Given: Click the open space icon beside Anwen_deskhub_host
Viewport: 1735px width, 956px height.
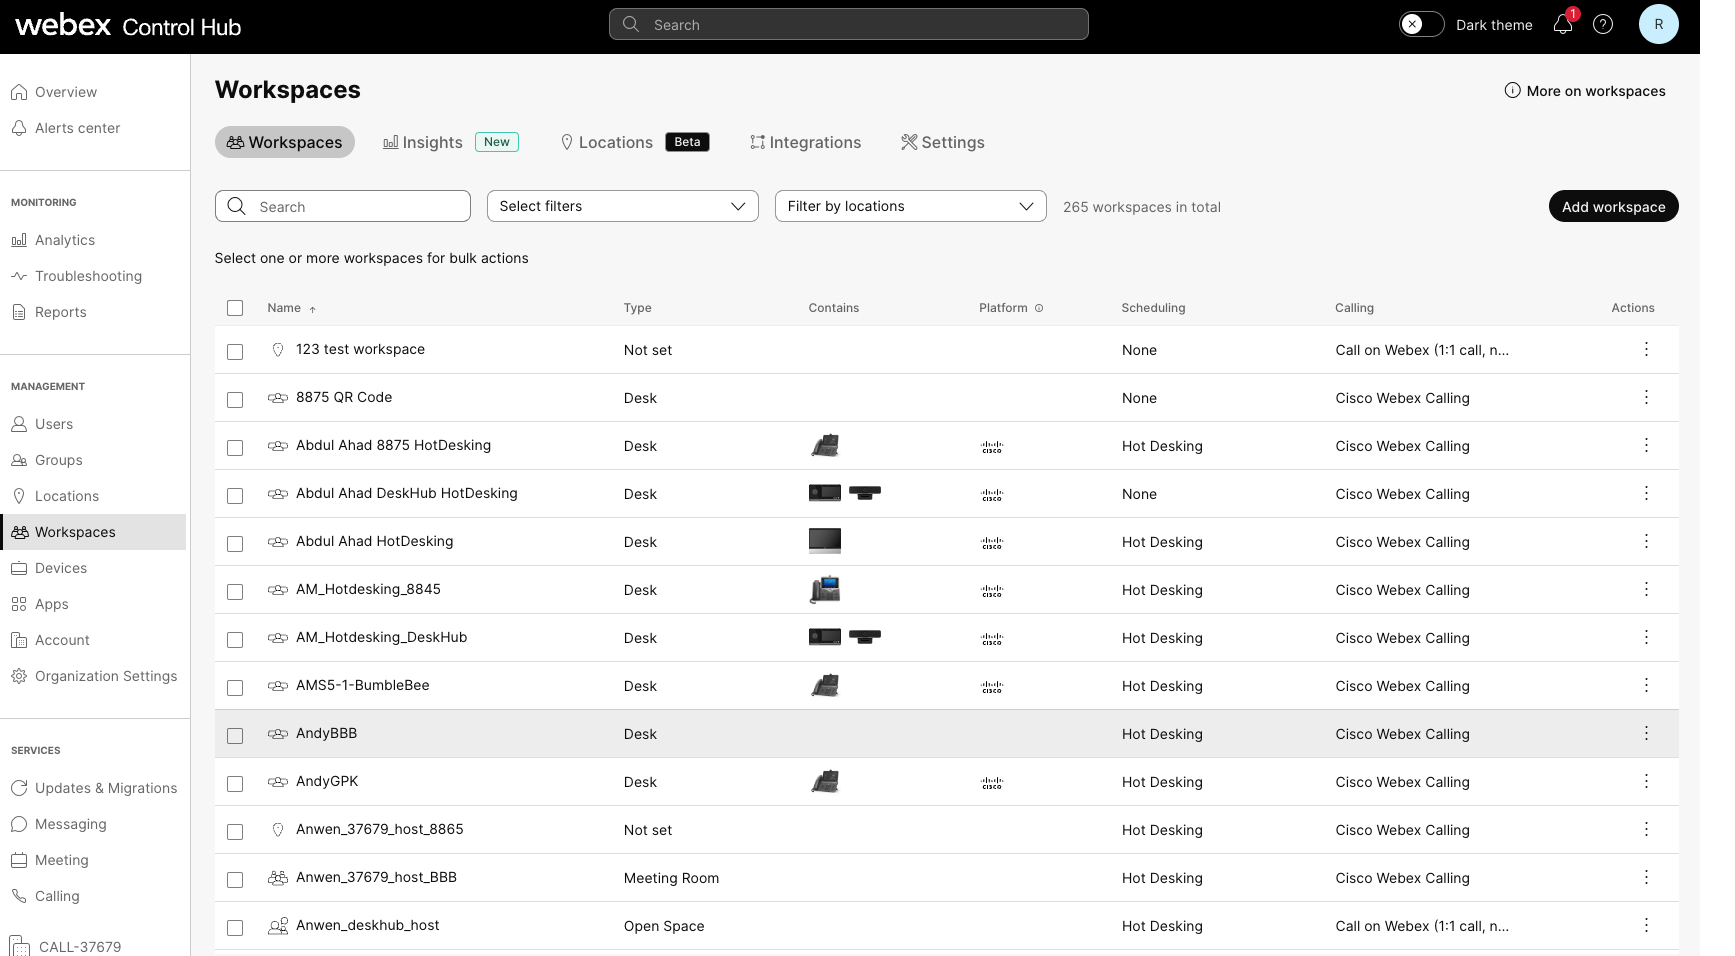Looking at the screenshot, I should tap(278, 926).
